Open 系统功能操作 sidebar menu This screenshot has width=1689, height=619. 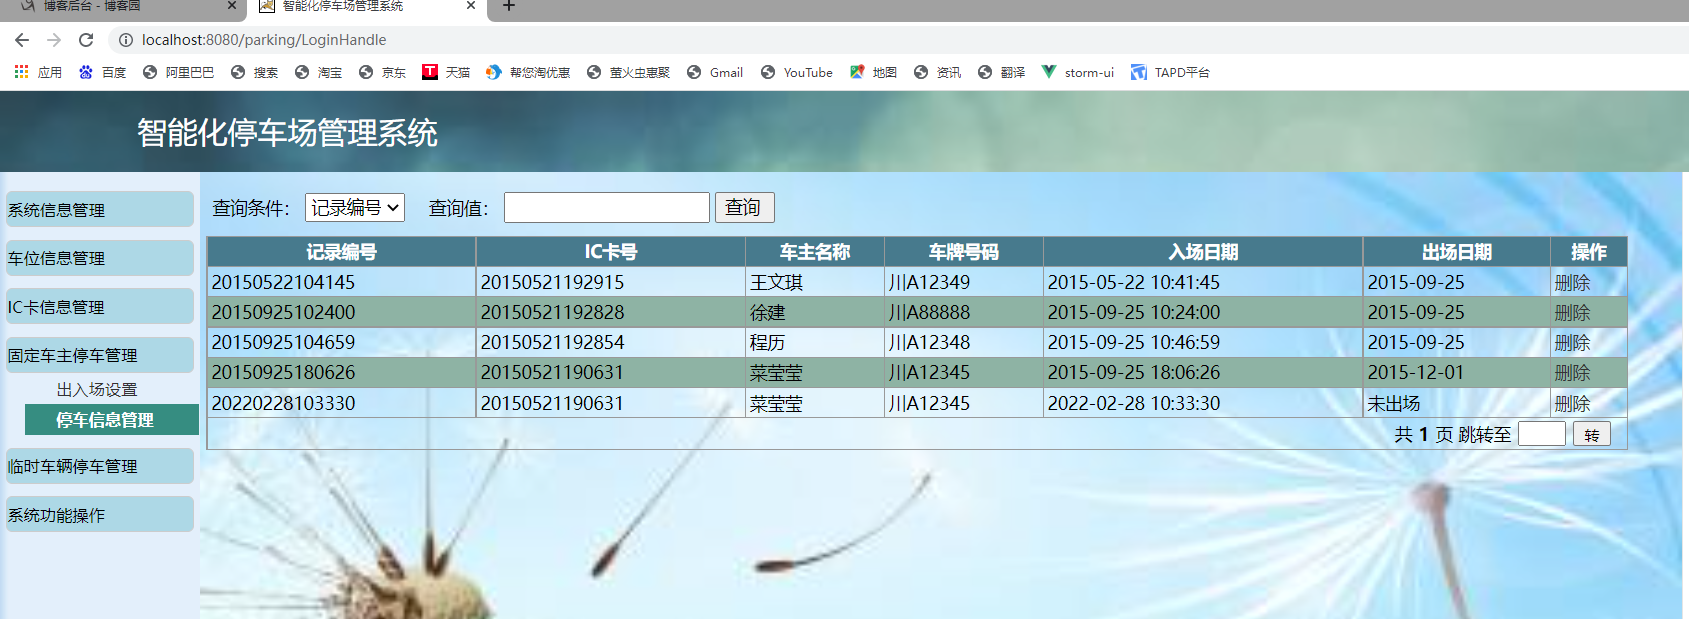[99, 515]
